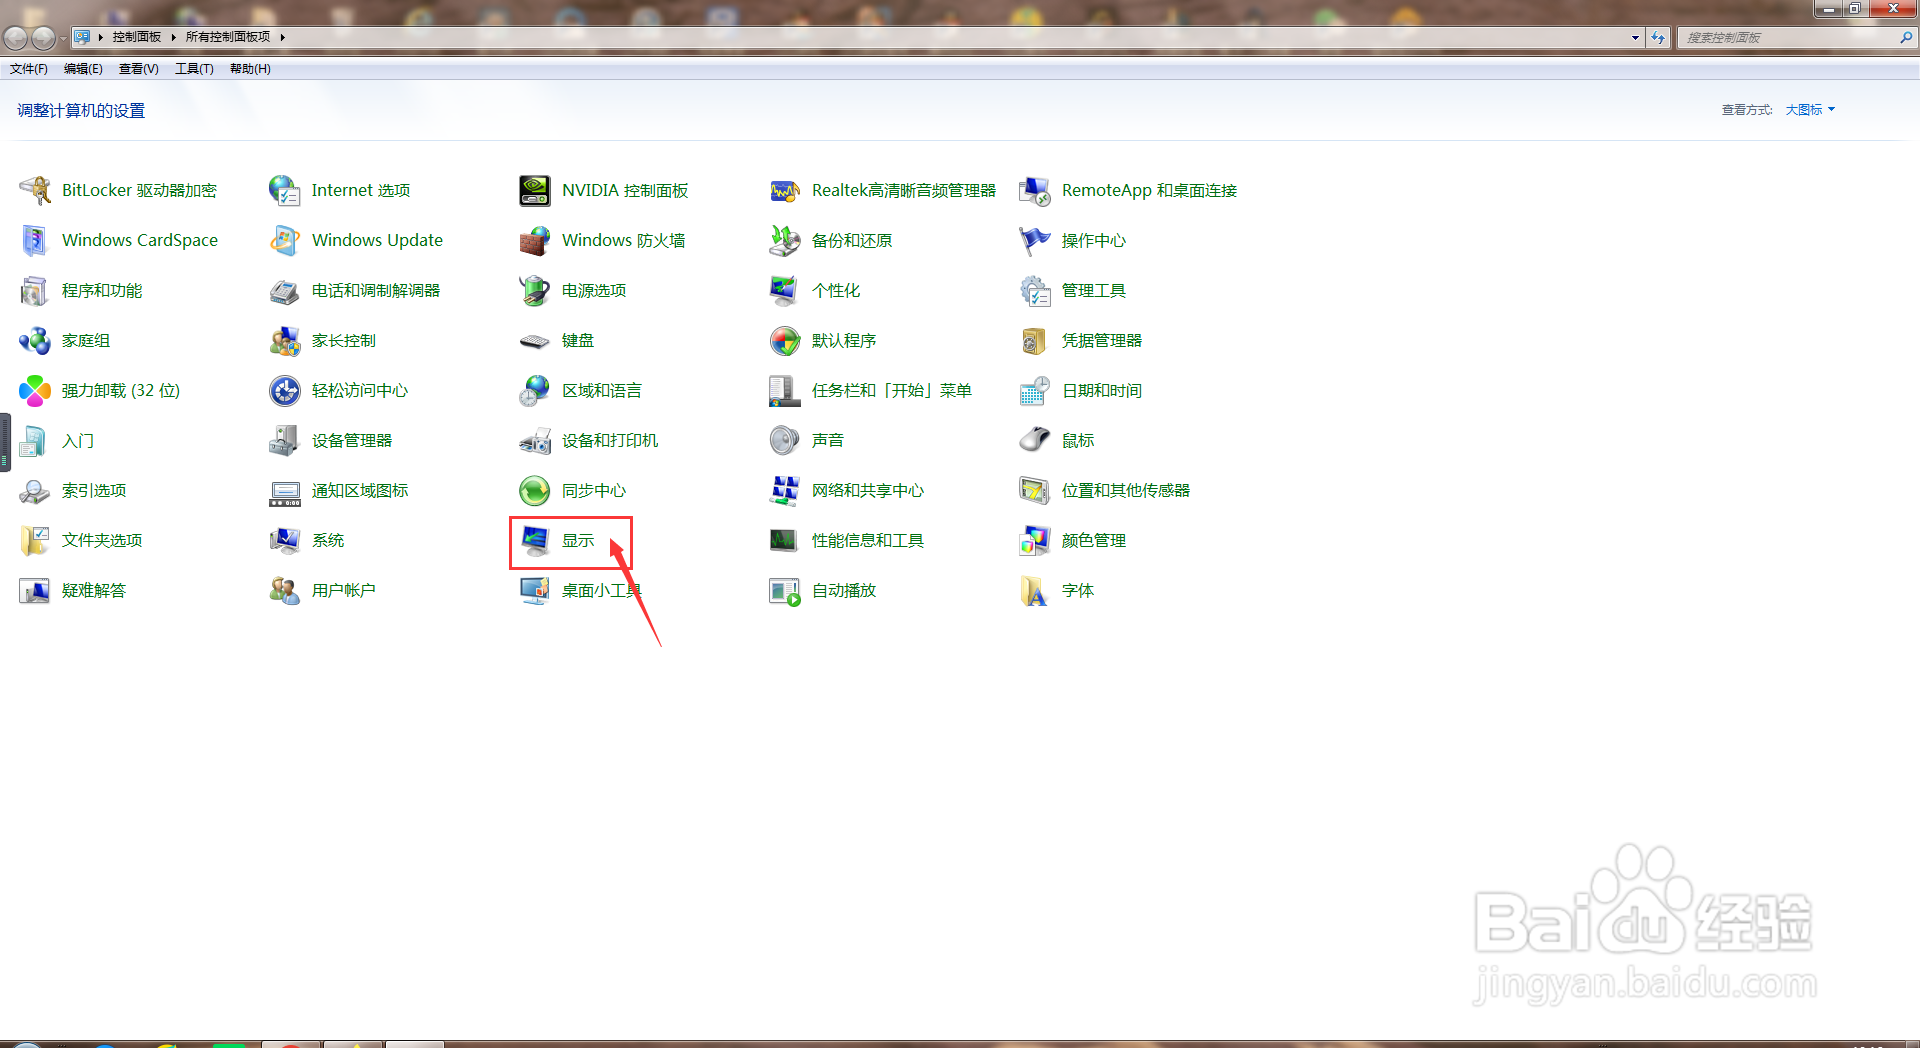
Task: Open 凭据管理器 icon
Action: pyautogui.click(x=1035, y=340)
